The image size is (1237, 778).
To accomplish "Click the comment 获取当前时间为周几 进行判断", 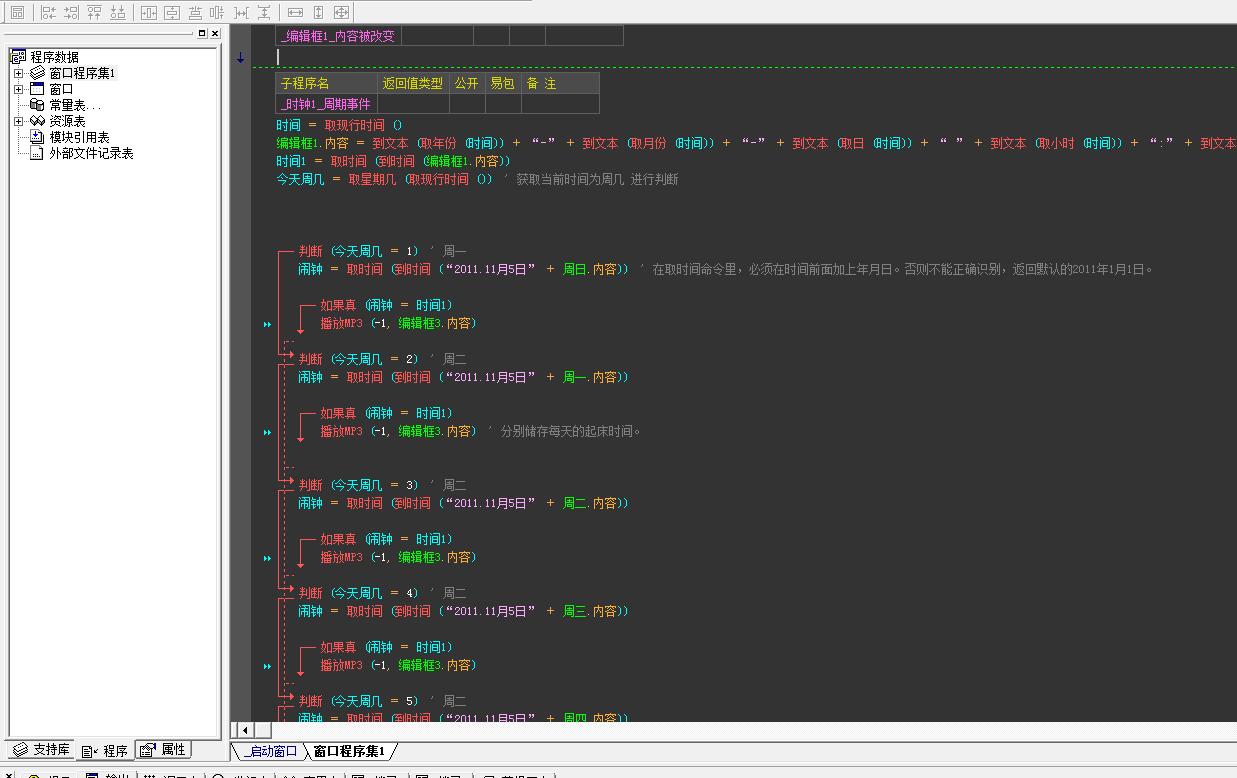I will coord(597,179).
